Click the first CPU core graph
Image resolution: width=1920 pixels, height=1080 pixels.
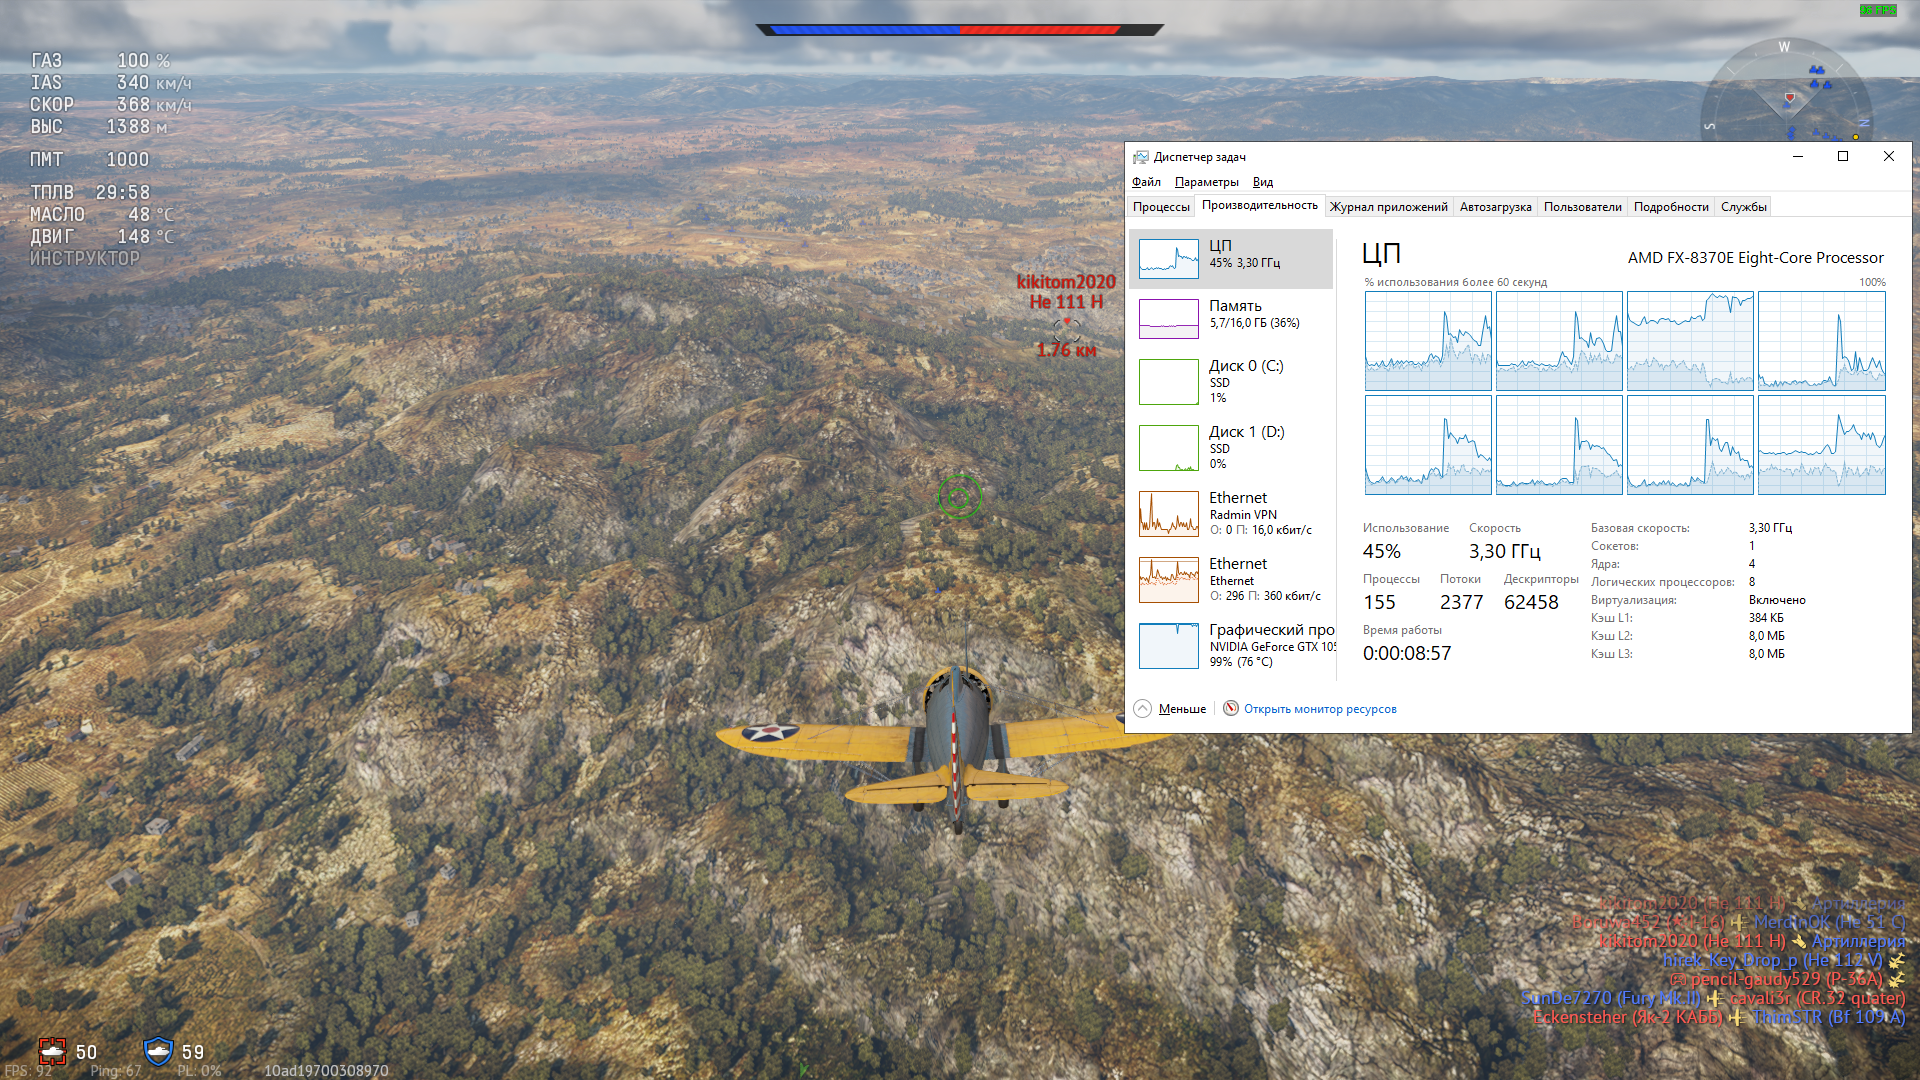point(1428,341)
